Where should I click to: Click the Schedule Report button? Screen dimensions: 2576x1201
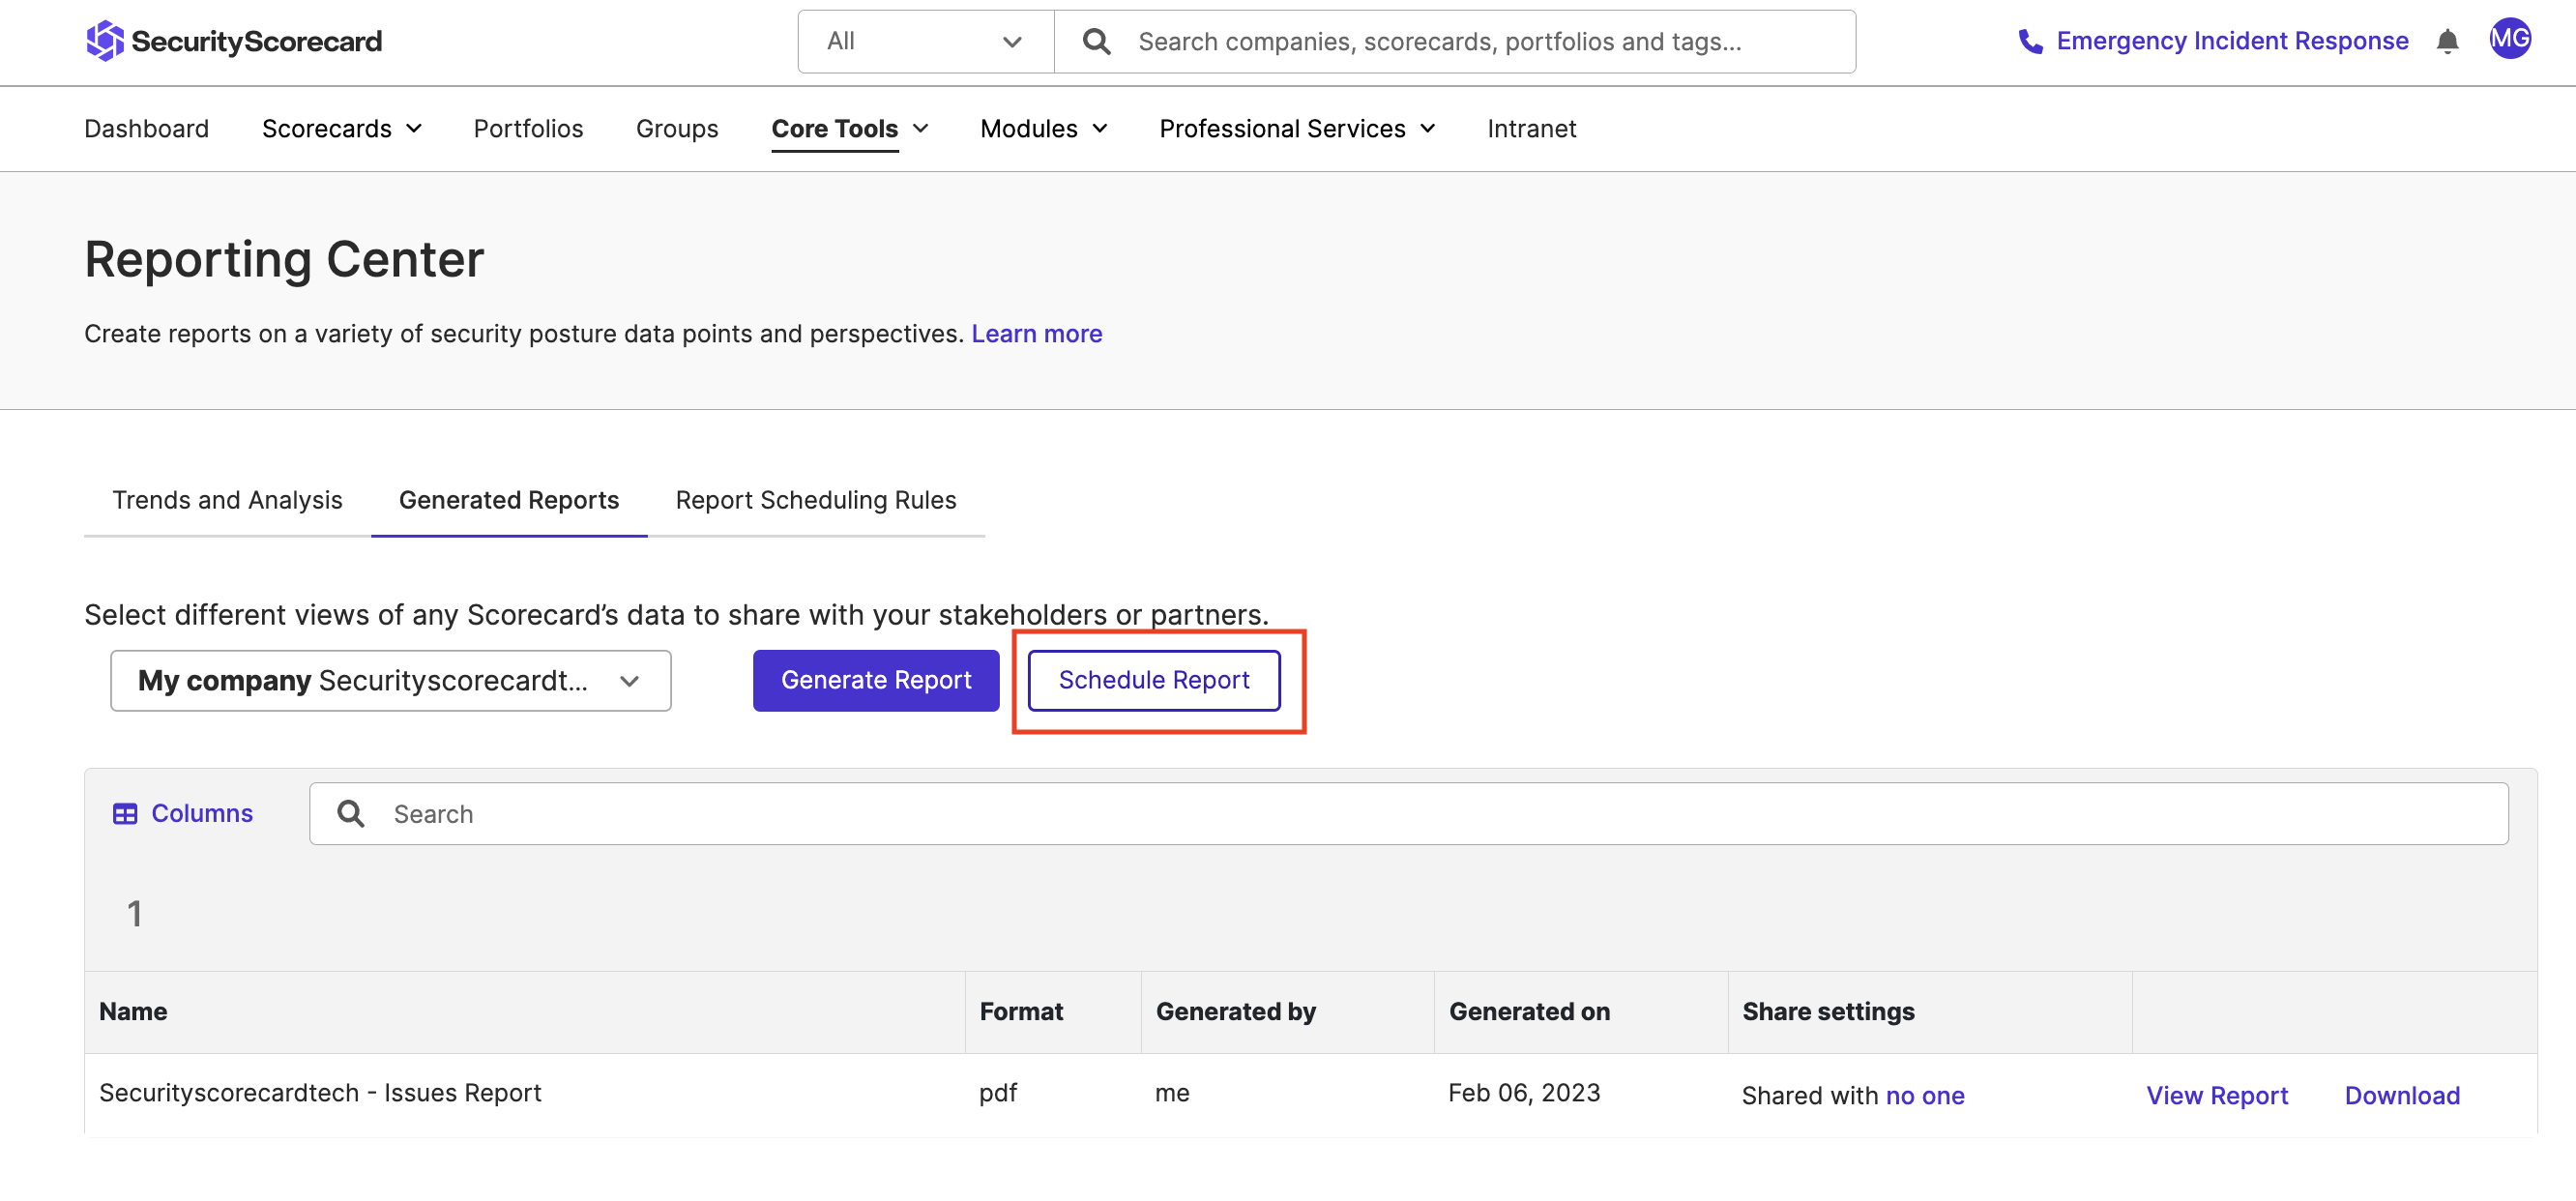pos(1153,680)
